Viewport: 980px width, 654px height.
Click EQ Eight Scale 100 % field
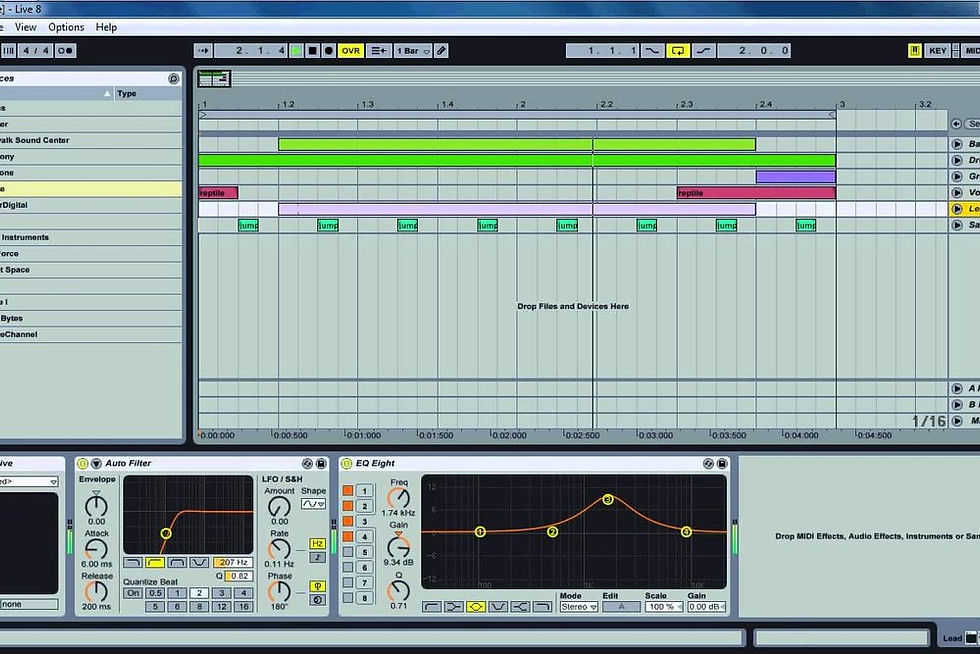[x=664, y=606]
